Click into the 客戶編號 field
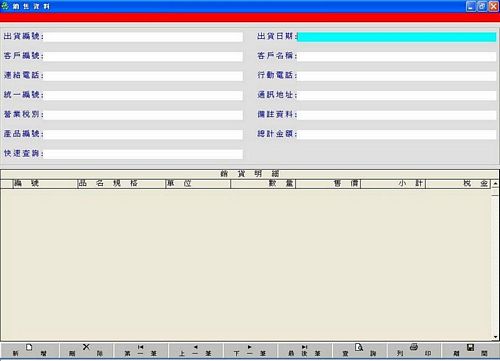Image resolution: width=500 pixels, height=361 pixels. coord(143,56)
